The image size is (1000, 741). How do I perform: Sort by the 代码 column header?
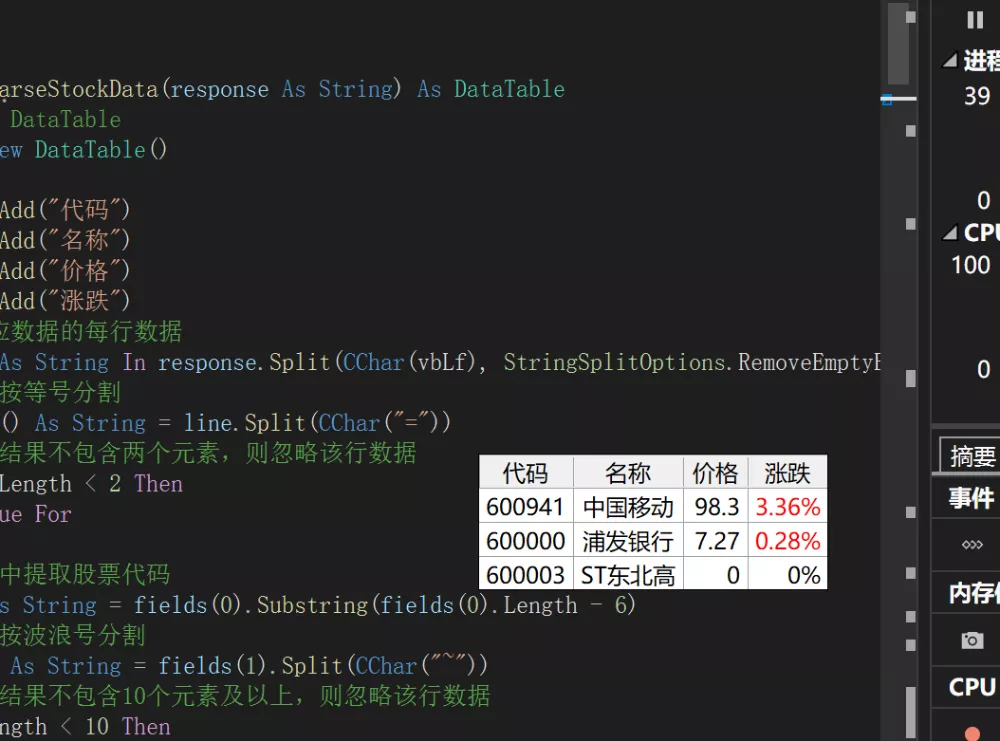pyautogui.click(x=526, y=473)
